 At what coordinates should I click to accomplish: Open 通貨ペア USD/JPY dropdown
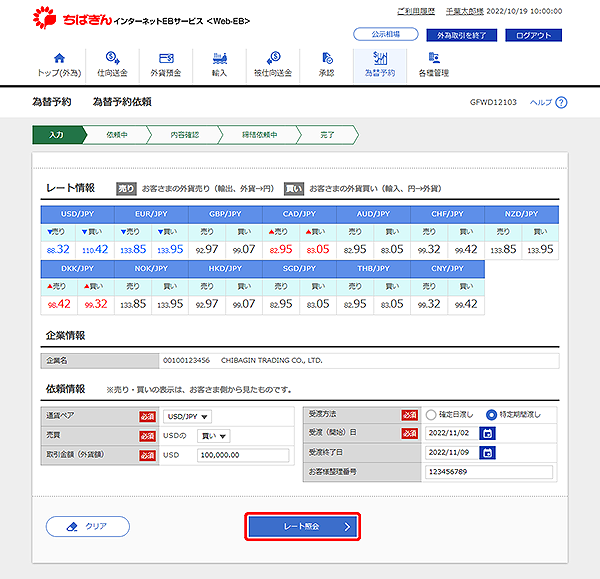(187, 416)
